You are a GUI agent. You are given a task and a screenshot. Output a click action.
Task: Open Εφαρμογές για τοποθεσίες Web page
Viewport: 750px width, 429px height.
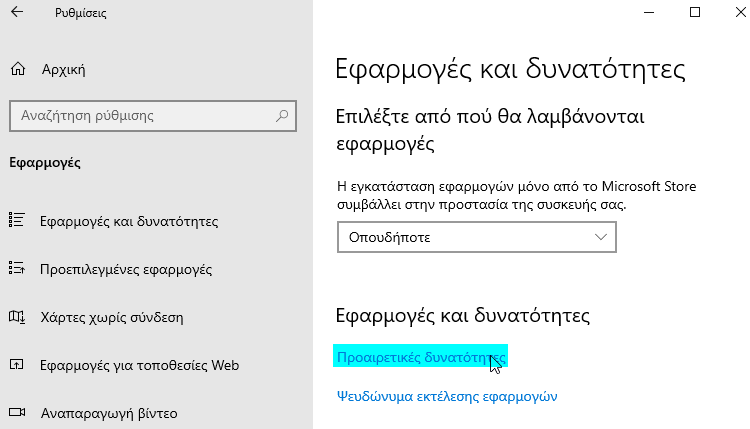(140, 365)
